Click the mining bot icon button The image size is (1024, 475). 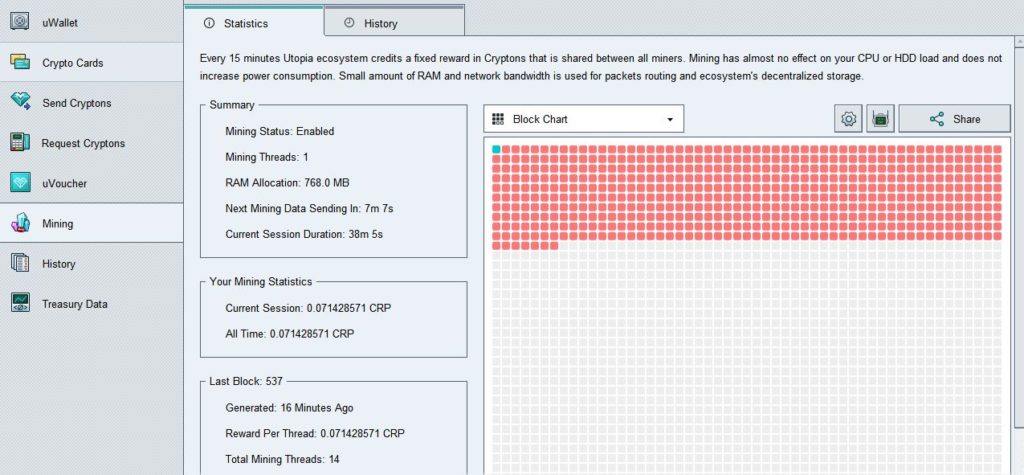click(x=880, y=119)
